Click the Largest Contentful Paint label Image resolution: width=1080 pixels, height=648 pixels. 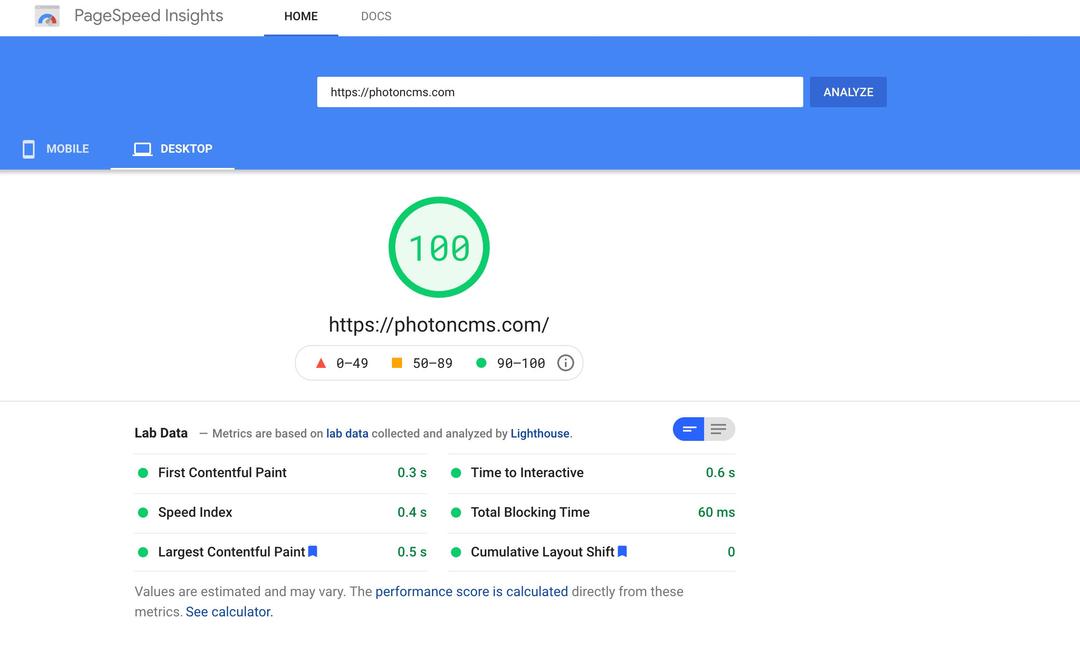(231, 552)
